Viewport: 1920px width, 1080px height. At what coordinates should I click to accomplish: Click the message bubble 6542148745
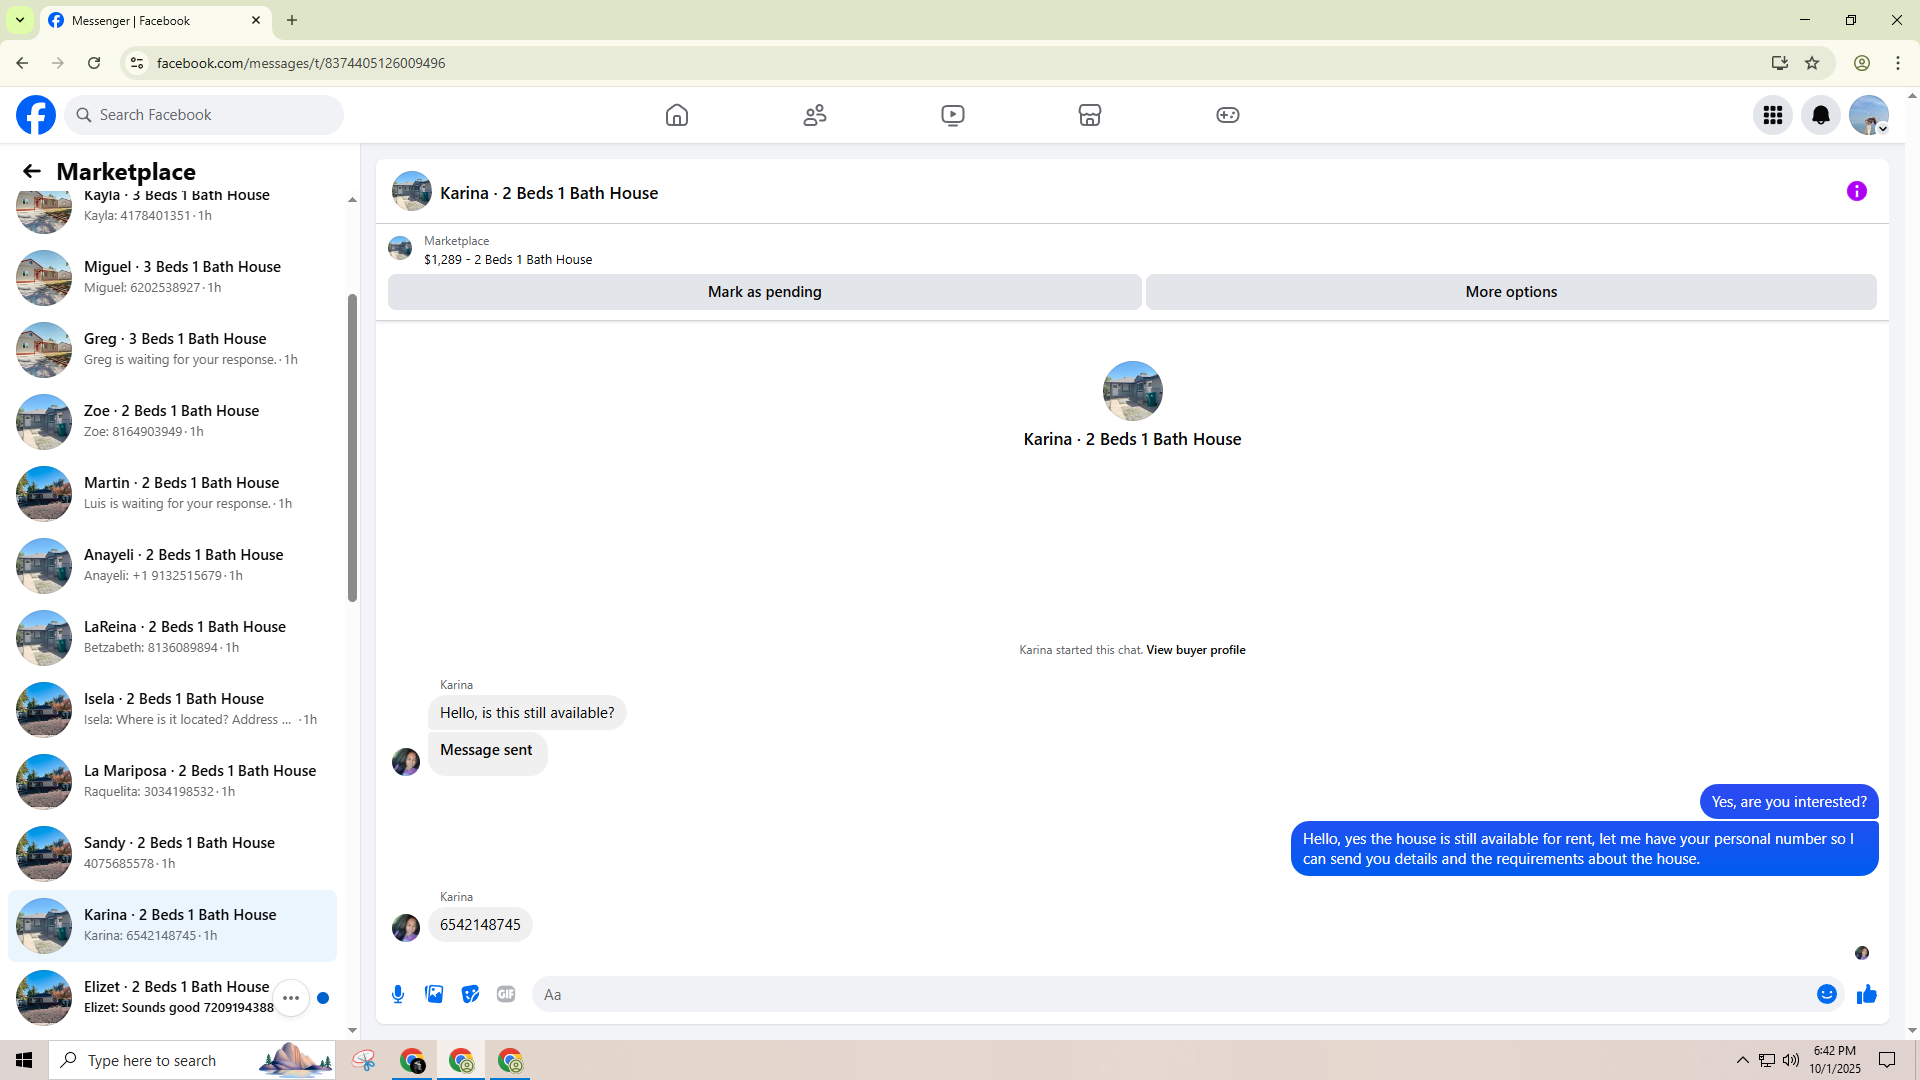point(480,925)
